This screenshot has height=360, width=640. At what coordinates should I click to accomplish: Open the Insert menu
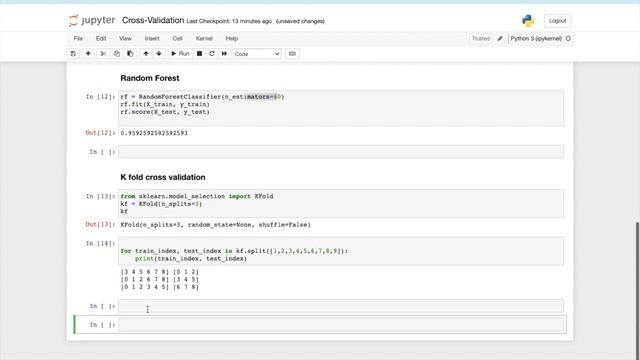click(x=152, y=38)
